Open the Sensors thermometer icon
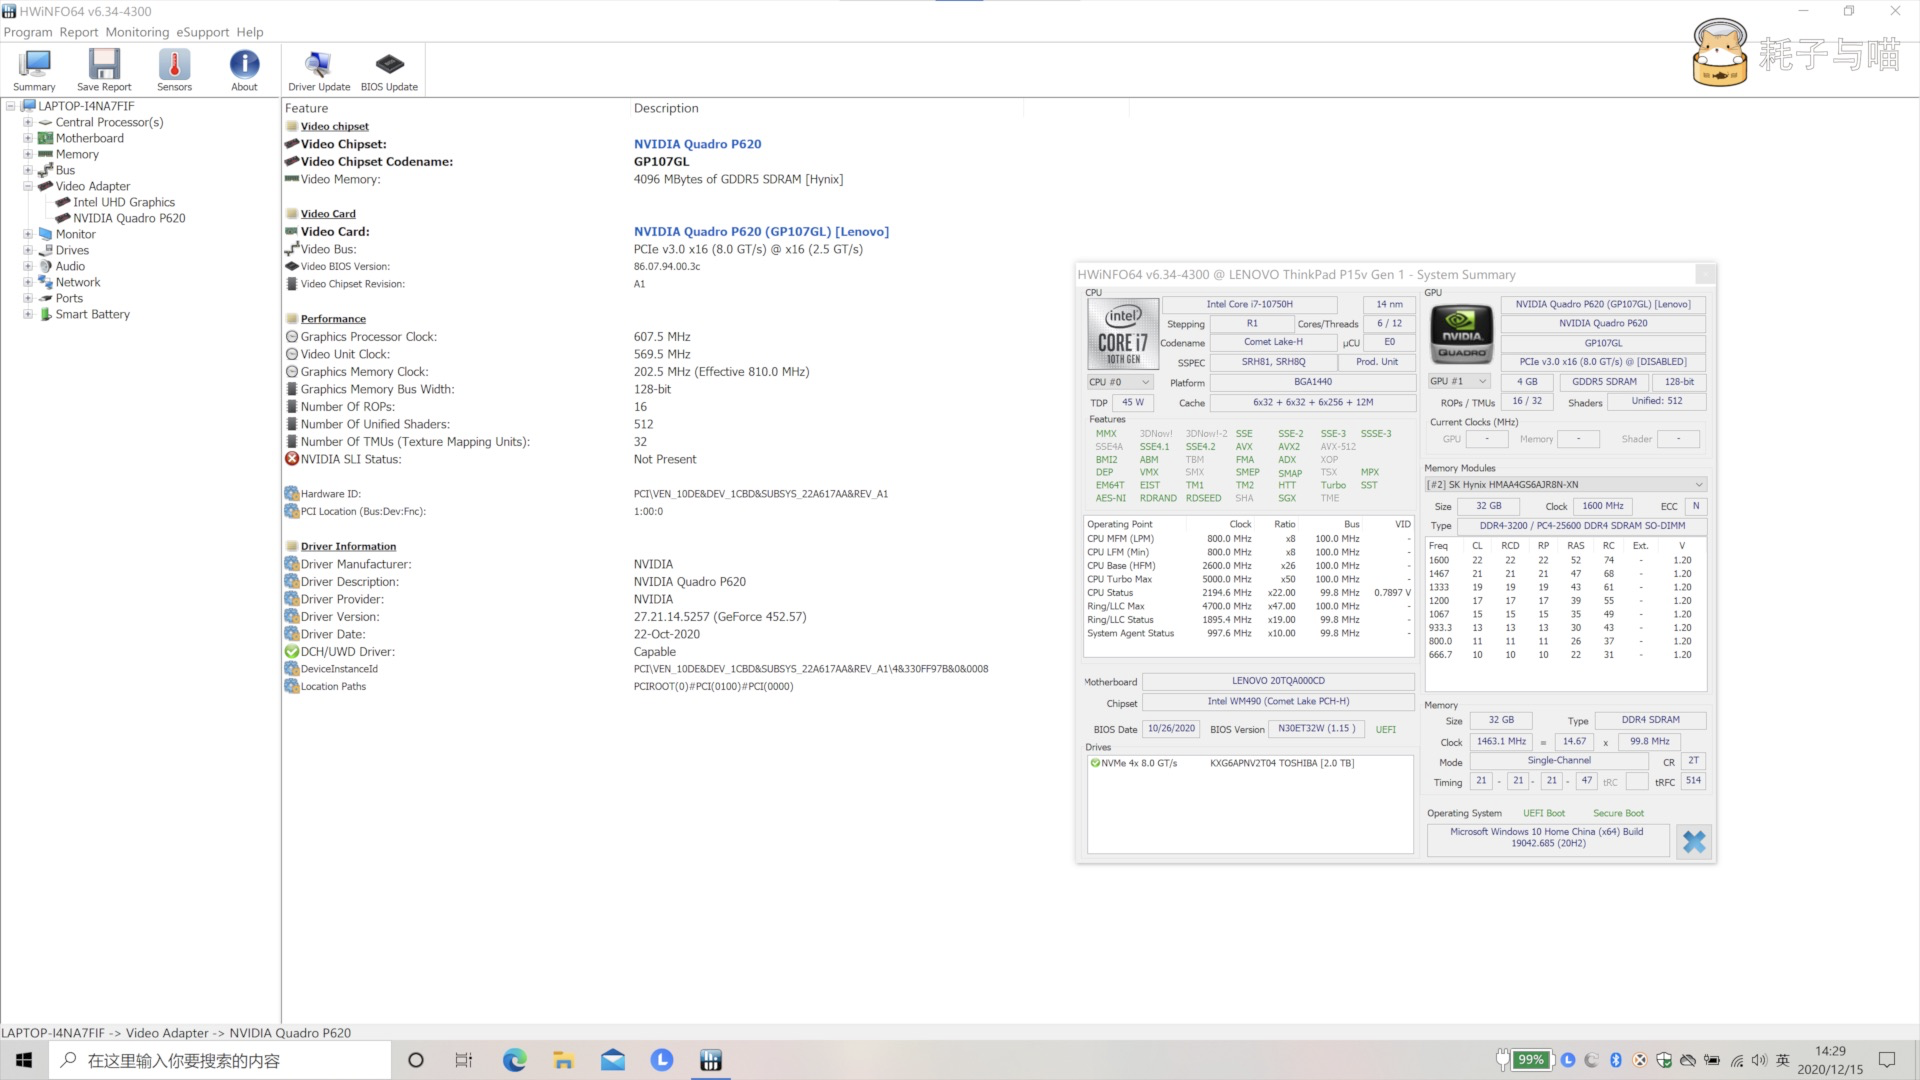Screen dimensions: 1920x1080 coord(174,71)
